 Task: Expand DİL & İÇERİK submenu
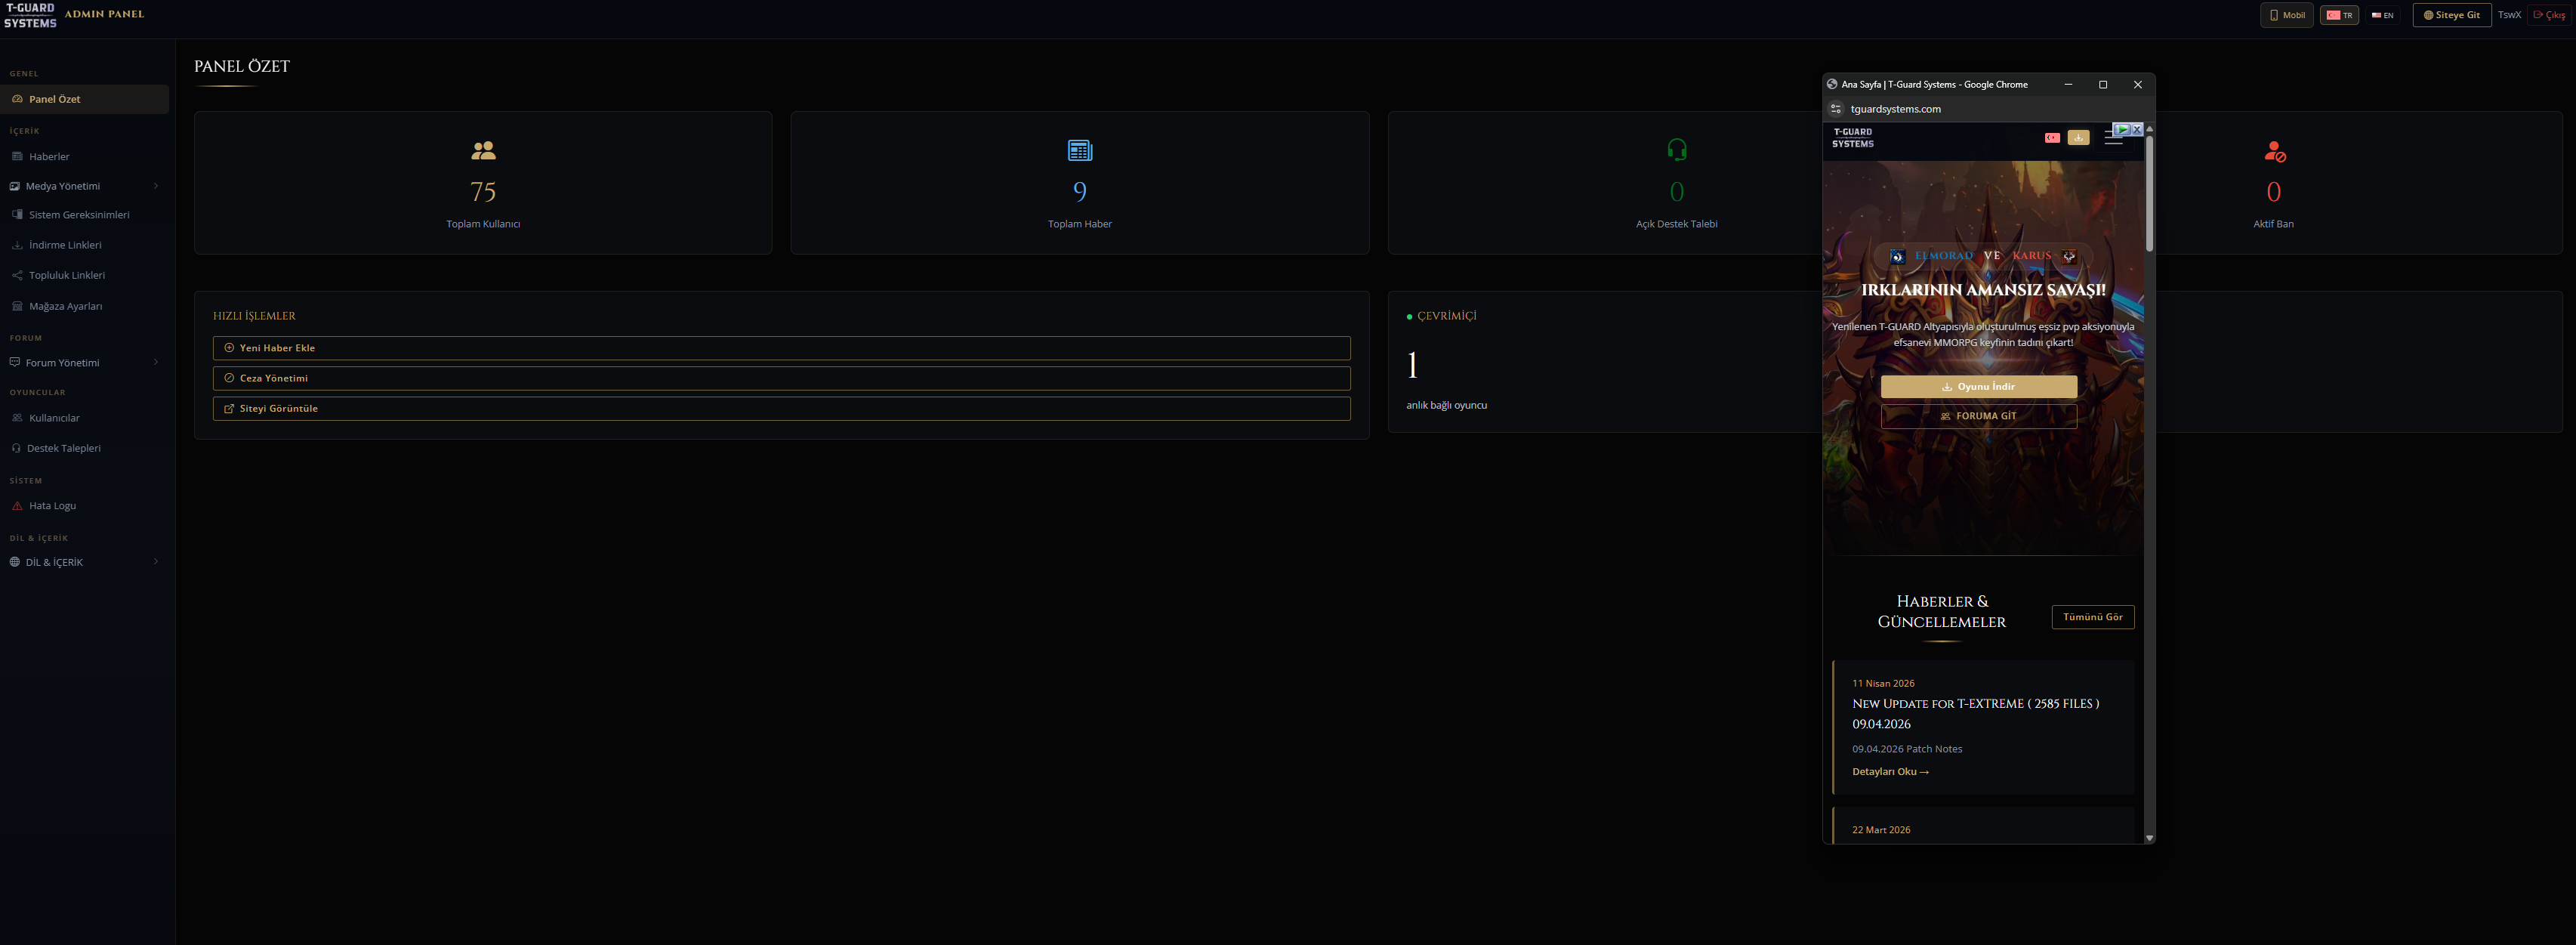[x=84, y=562]
